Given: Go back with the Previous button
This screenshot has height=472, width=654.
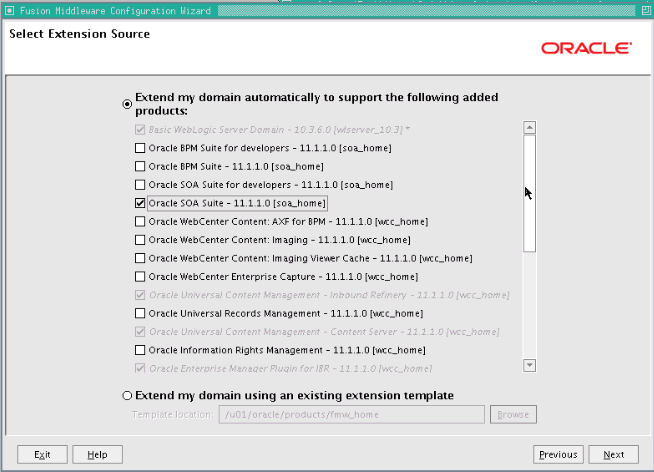Looking at the screenshot, I should pyautogui.click(x=558, y=454).
